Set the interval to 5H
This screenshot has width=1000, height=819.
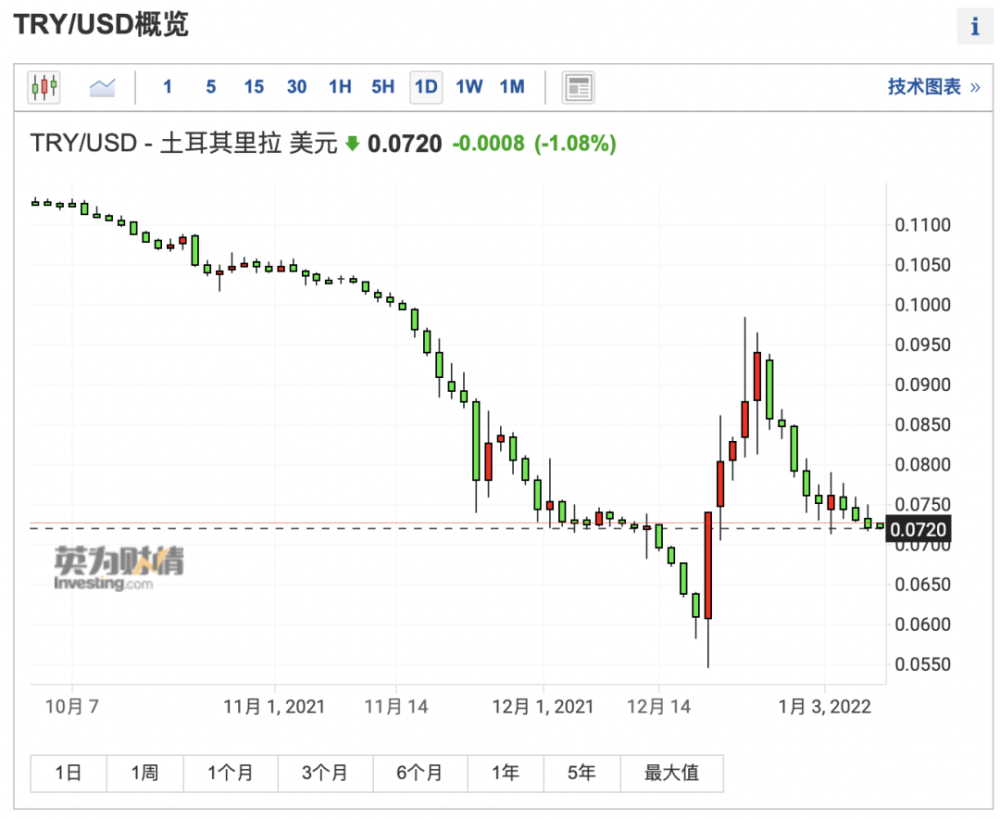[383, 87]
